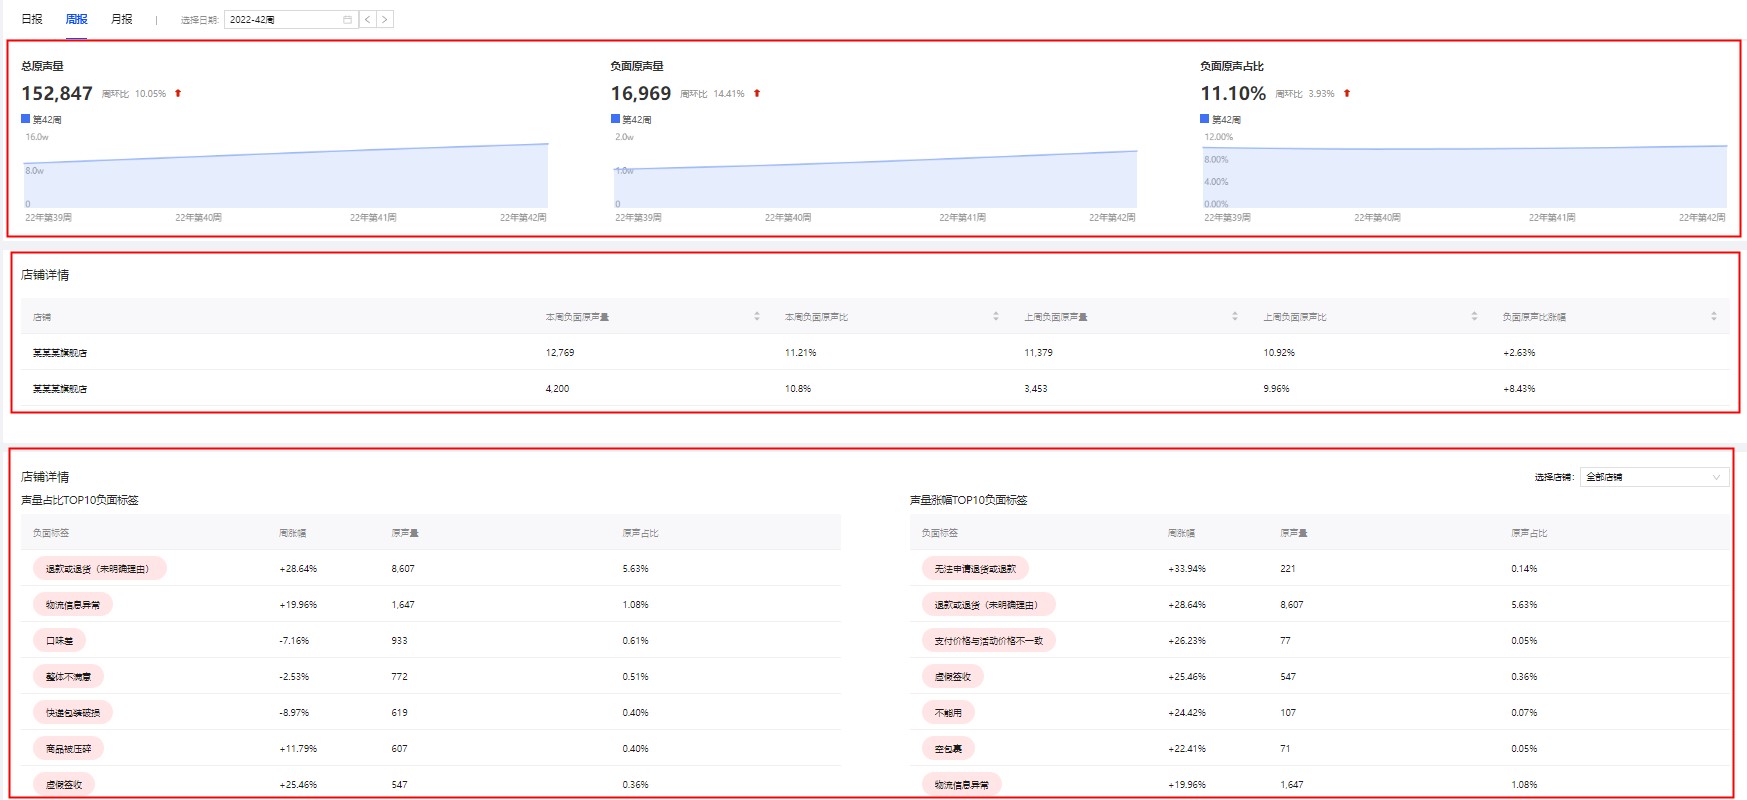Click the +33.94% weekly growth value
This screenshot has width=1747, height=800.
(x=1187, y=568)
